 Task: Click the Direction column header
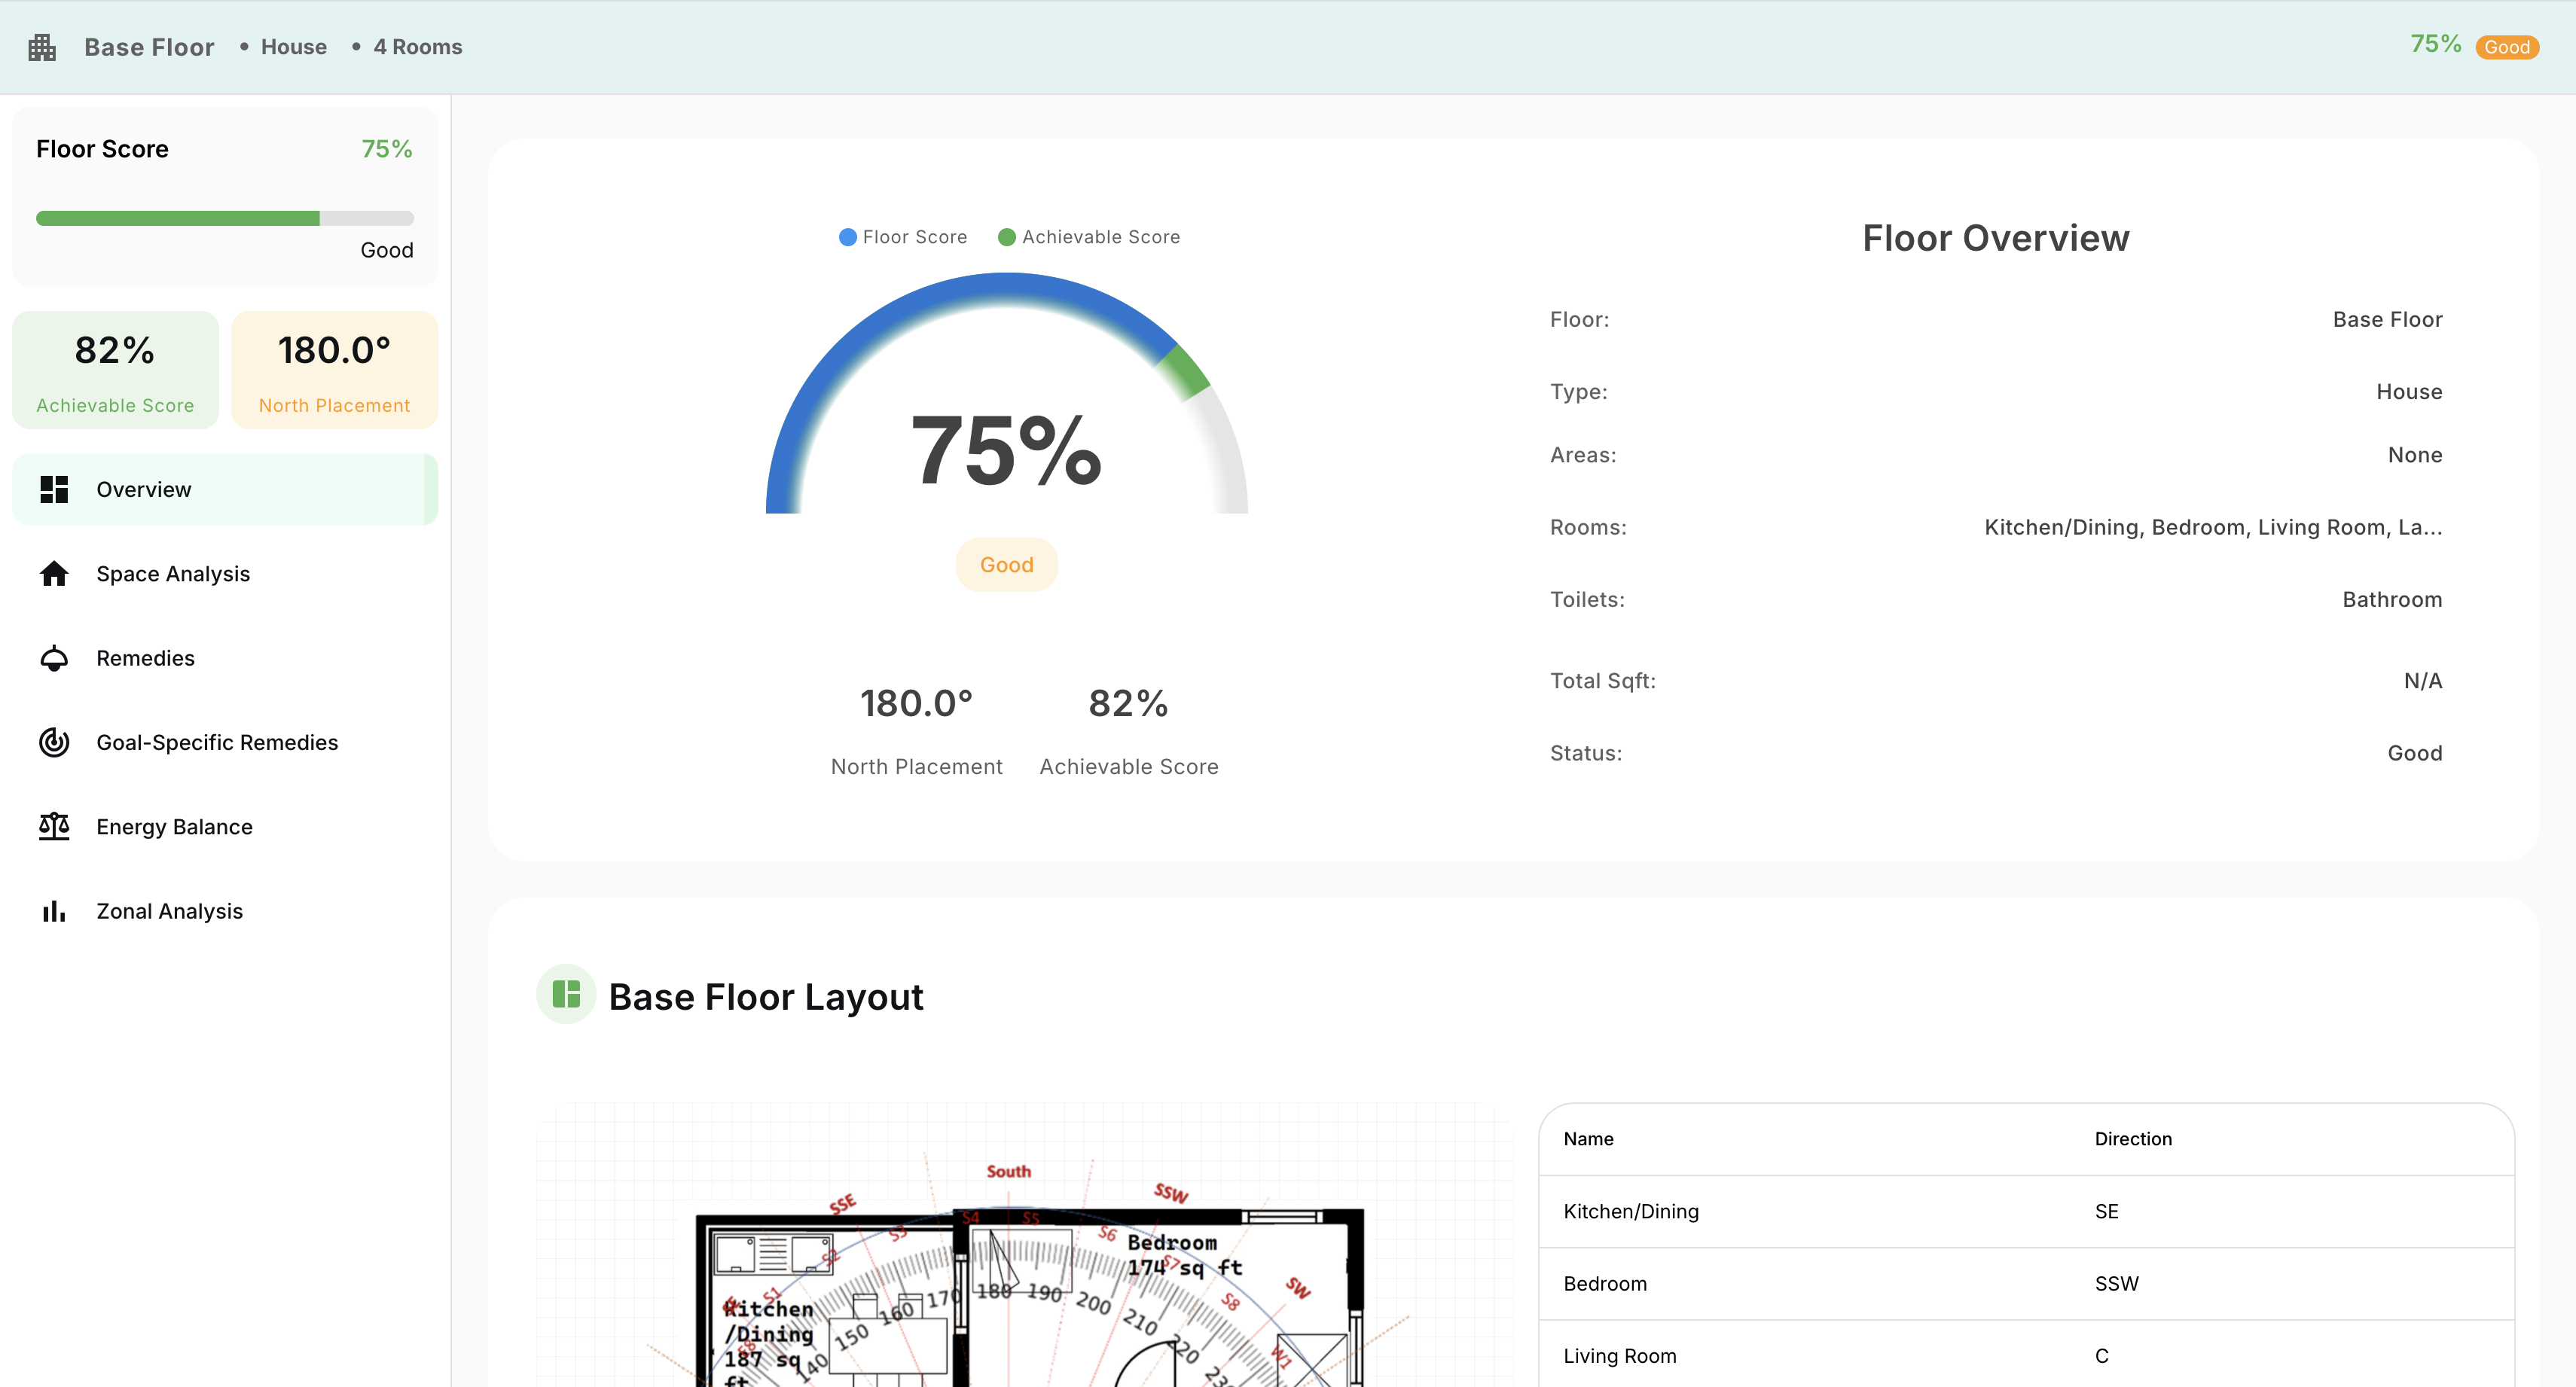(x=2133, y=1138)
